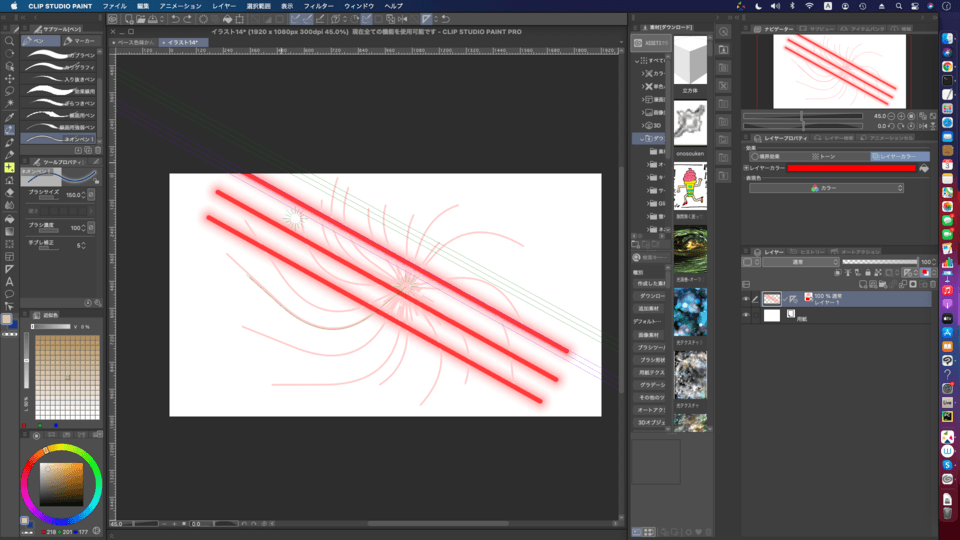Select the Eyedropper tool
The image size is (960, 540).
click(x=9, y=116)
